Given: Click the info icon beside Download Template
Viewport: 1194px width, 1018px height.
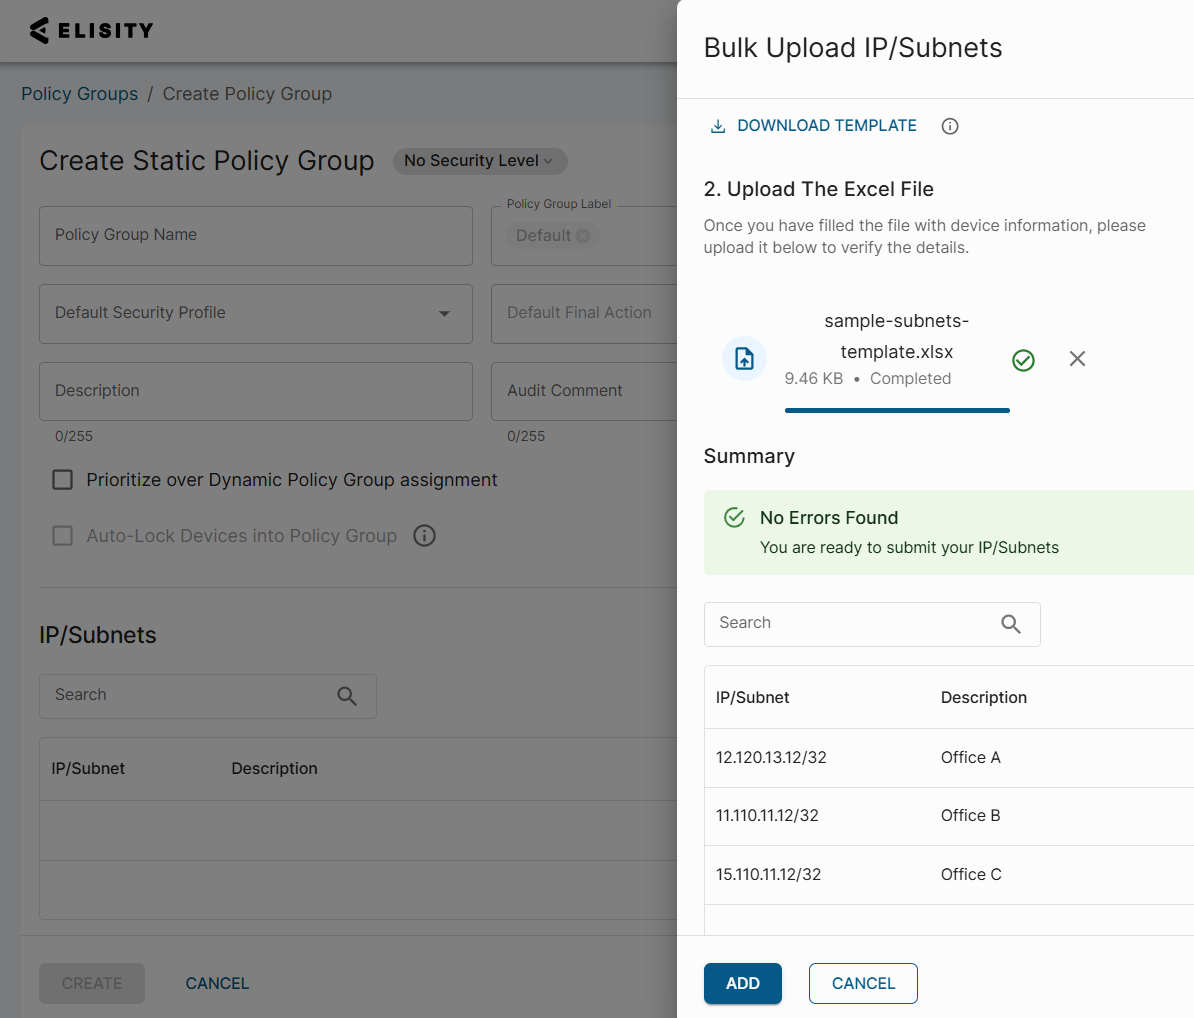Looking at the screenshot, I should point(950,126).
